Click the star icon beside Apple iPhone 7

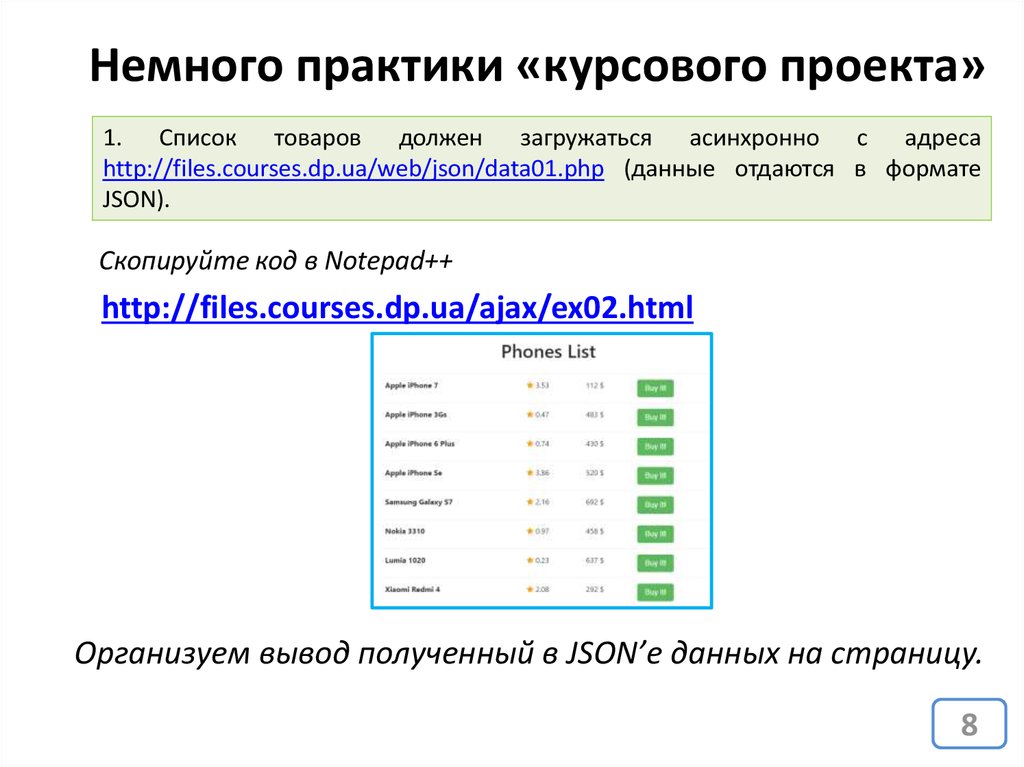(x=530, y=385)
